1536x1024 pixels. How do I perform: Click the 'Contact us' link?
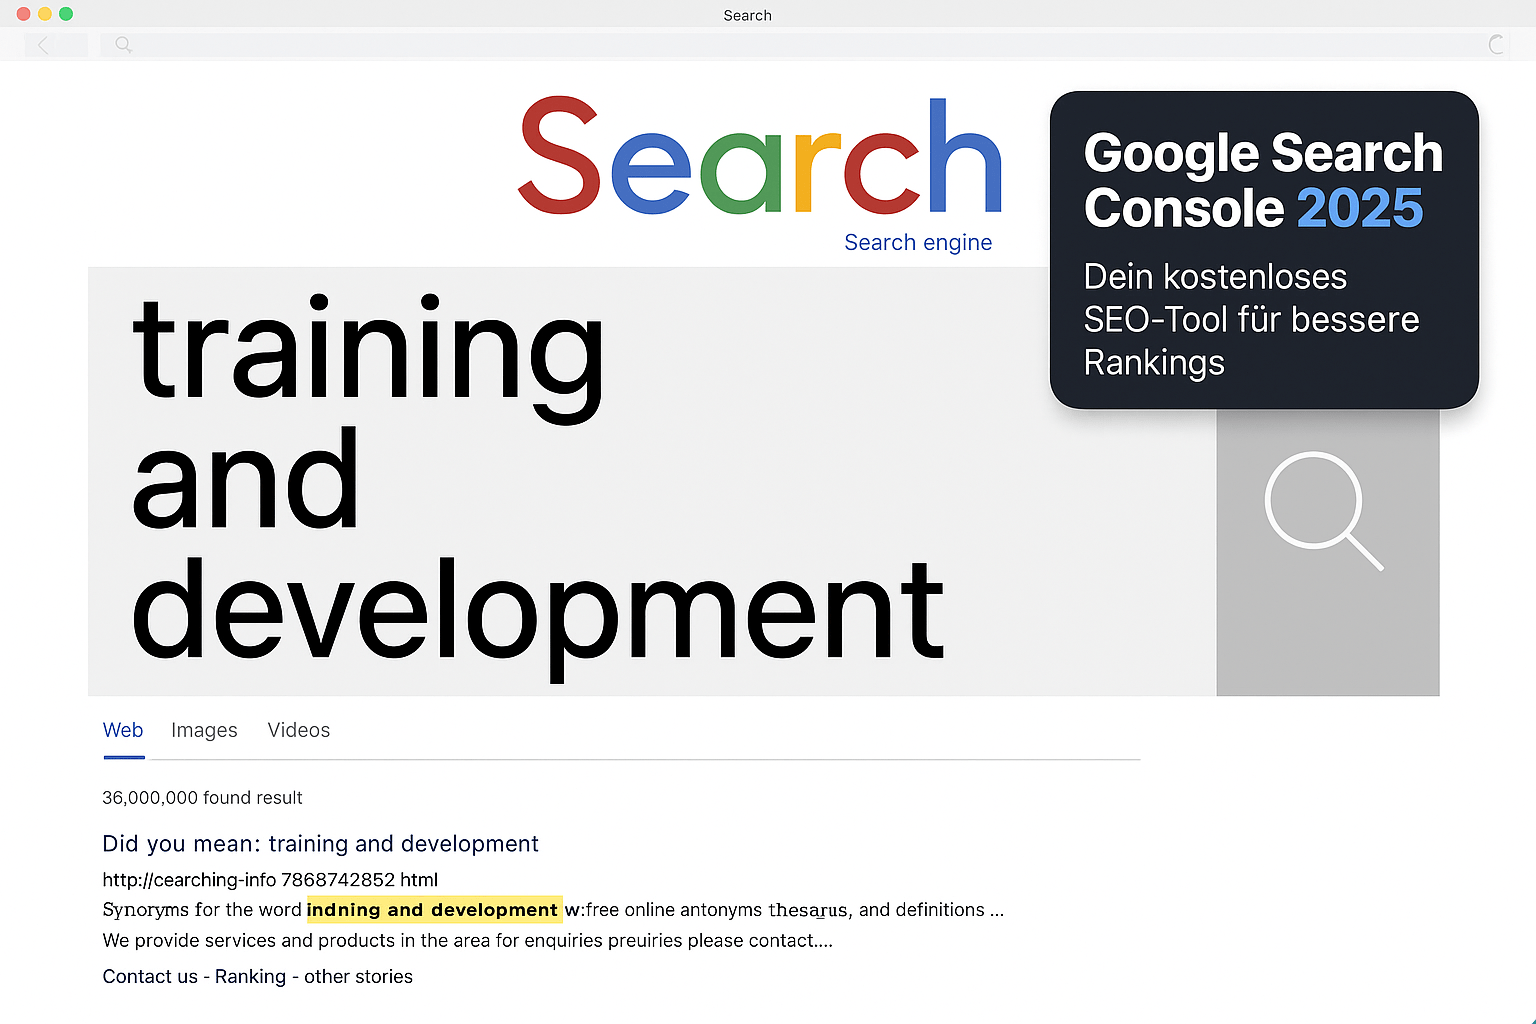pyautogui.click(x=149, y=976)
